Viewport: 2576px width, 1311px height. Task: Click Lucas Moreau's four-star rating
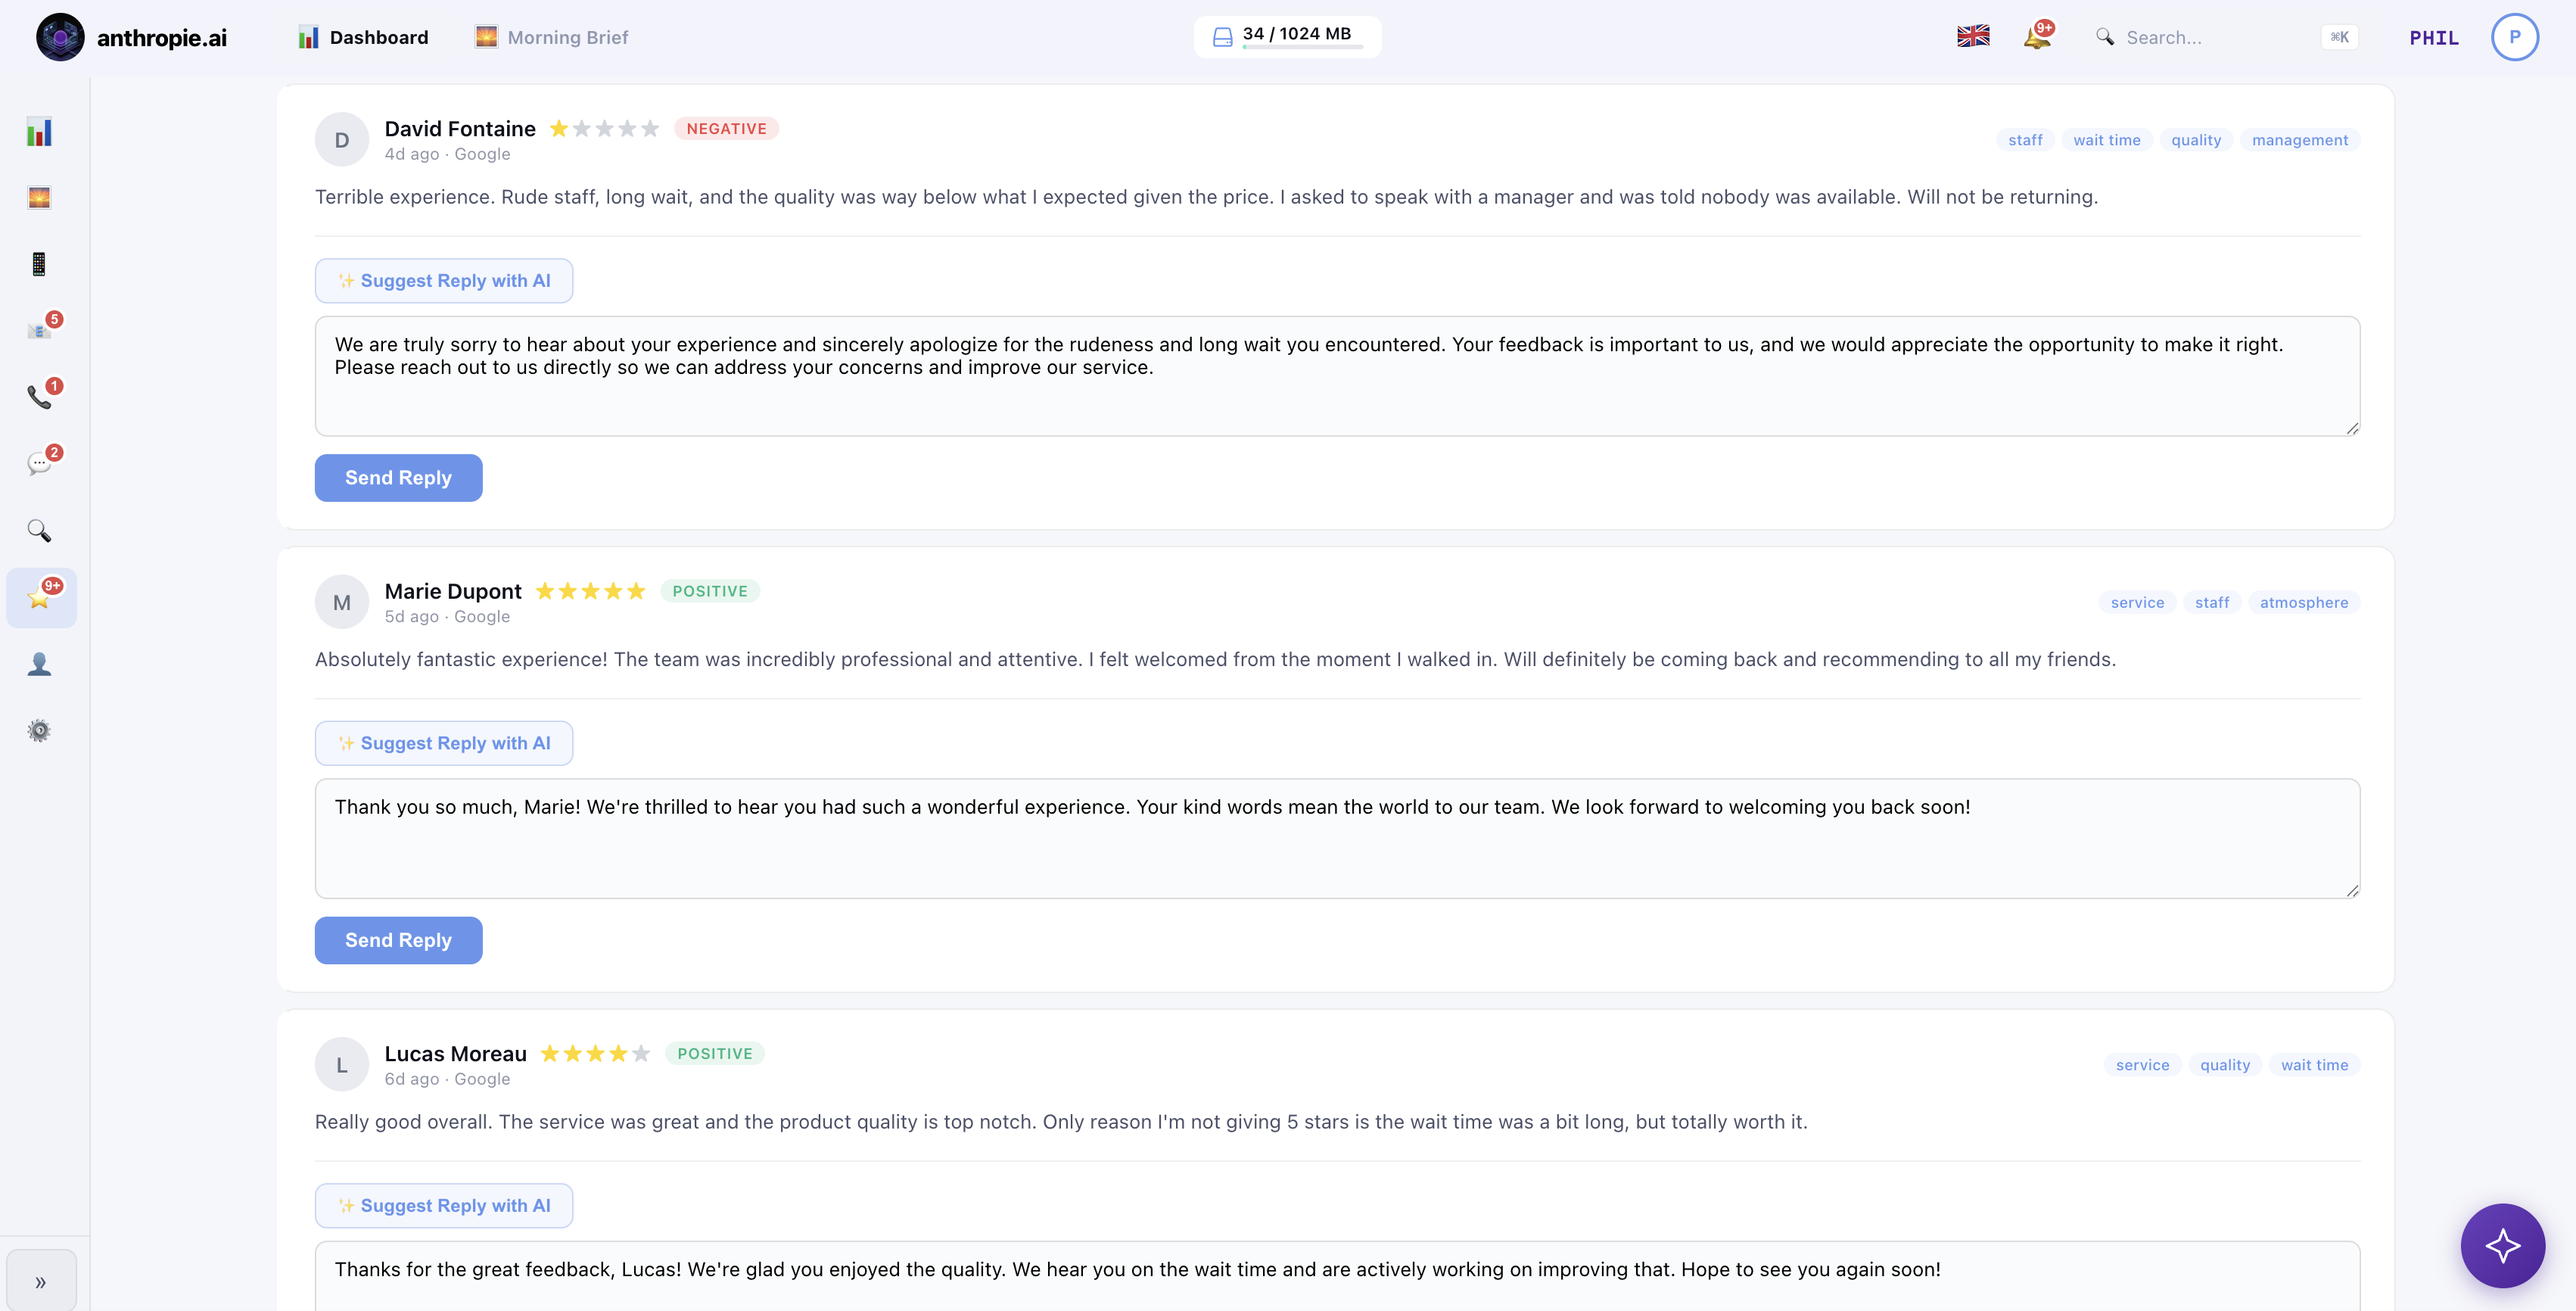pos(595,1054)
